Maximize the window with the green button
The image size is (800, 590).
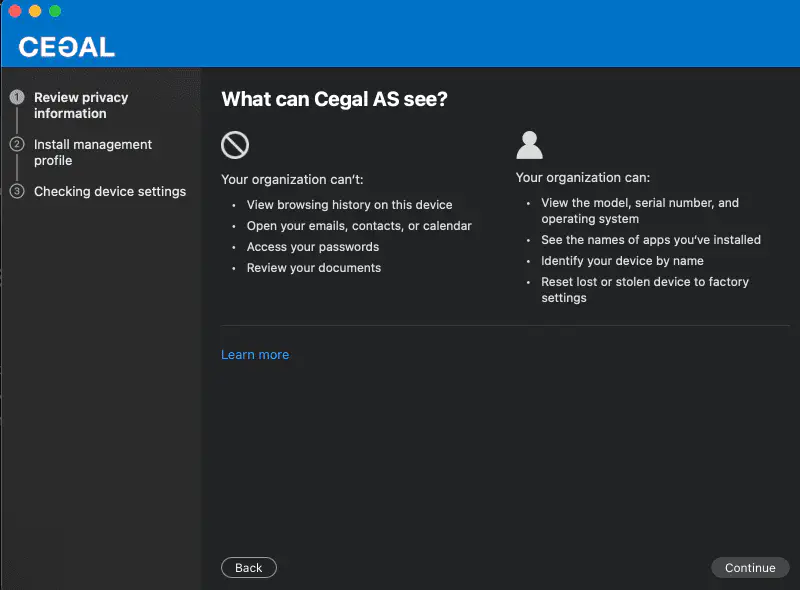[x=55, y=11]
